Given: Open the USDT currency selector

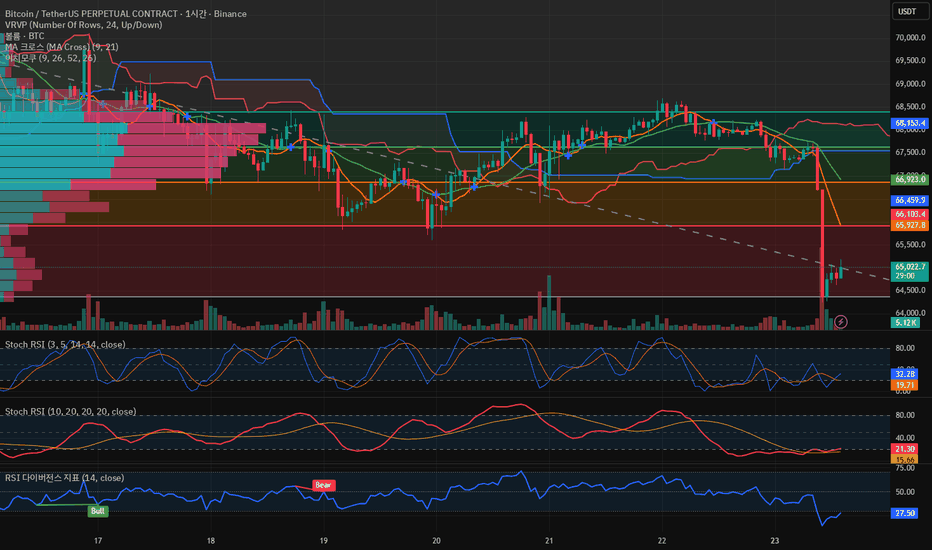Looking at the screenshot, I should coord(907,11).
